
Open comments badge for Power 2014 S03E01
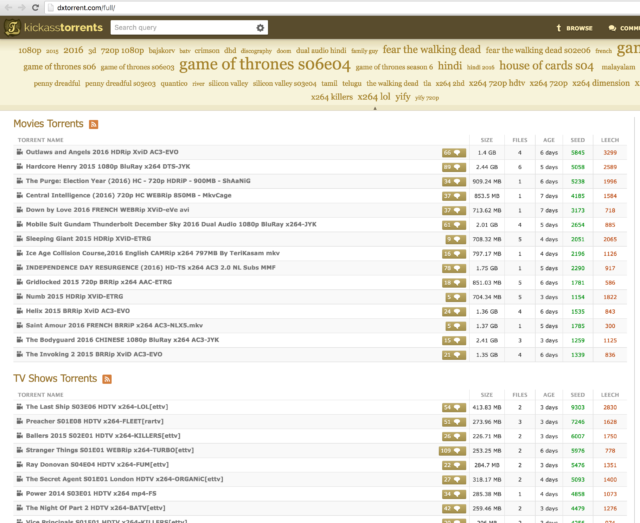pos(453,494)
